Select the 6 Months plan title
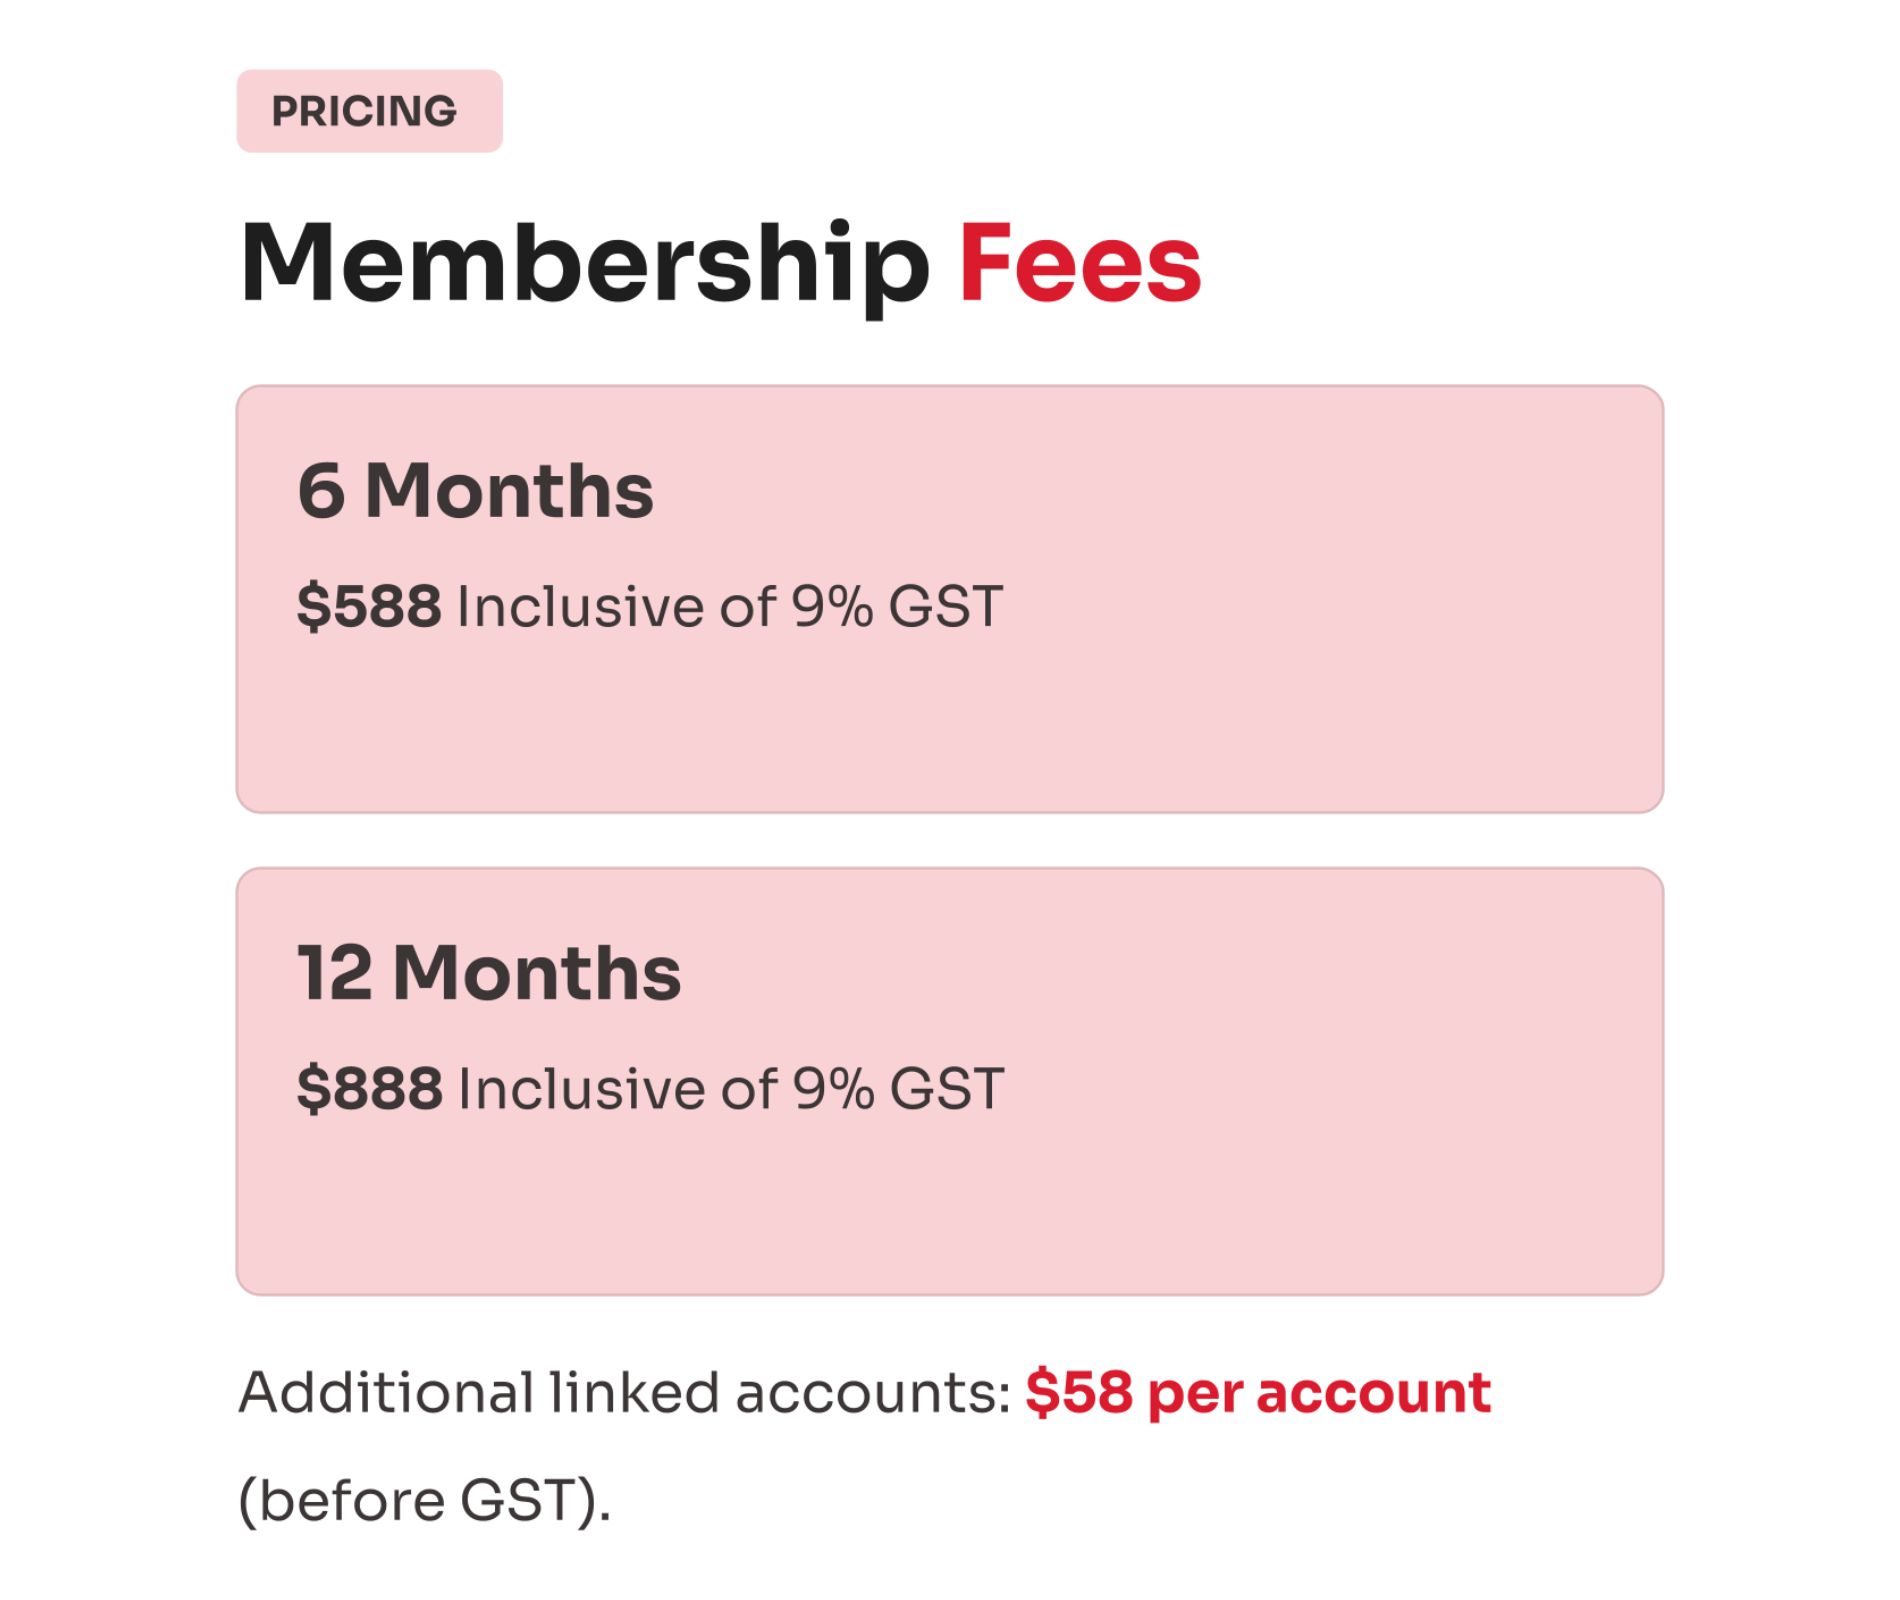1900x1600 pixels. [x=475, y=491]
